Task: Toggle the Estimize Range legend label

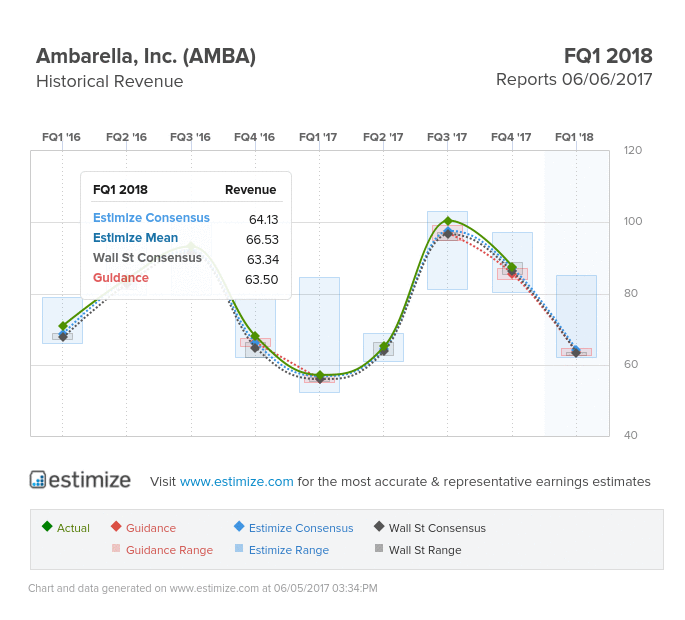Action: (x=289, y=550)
